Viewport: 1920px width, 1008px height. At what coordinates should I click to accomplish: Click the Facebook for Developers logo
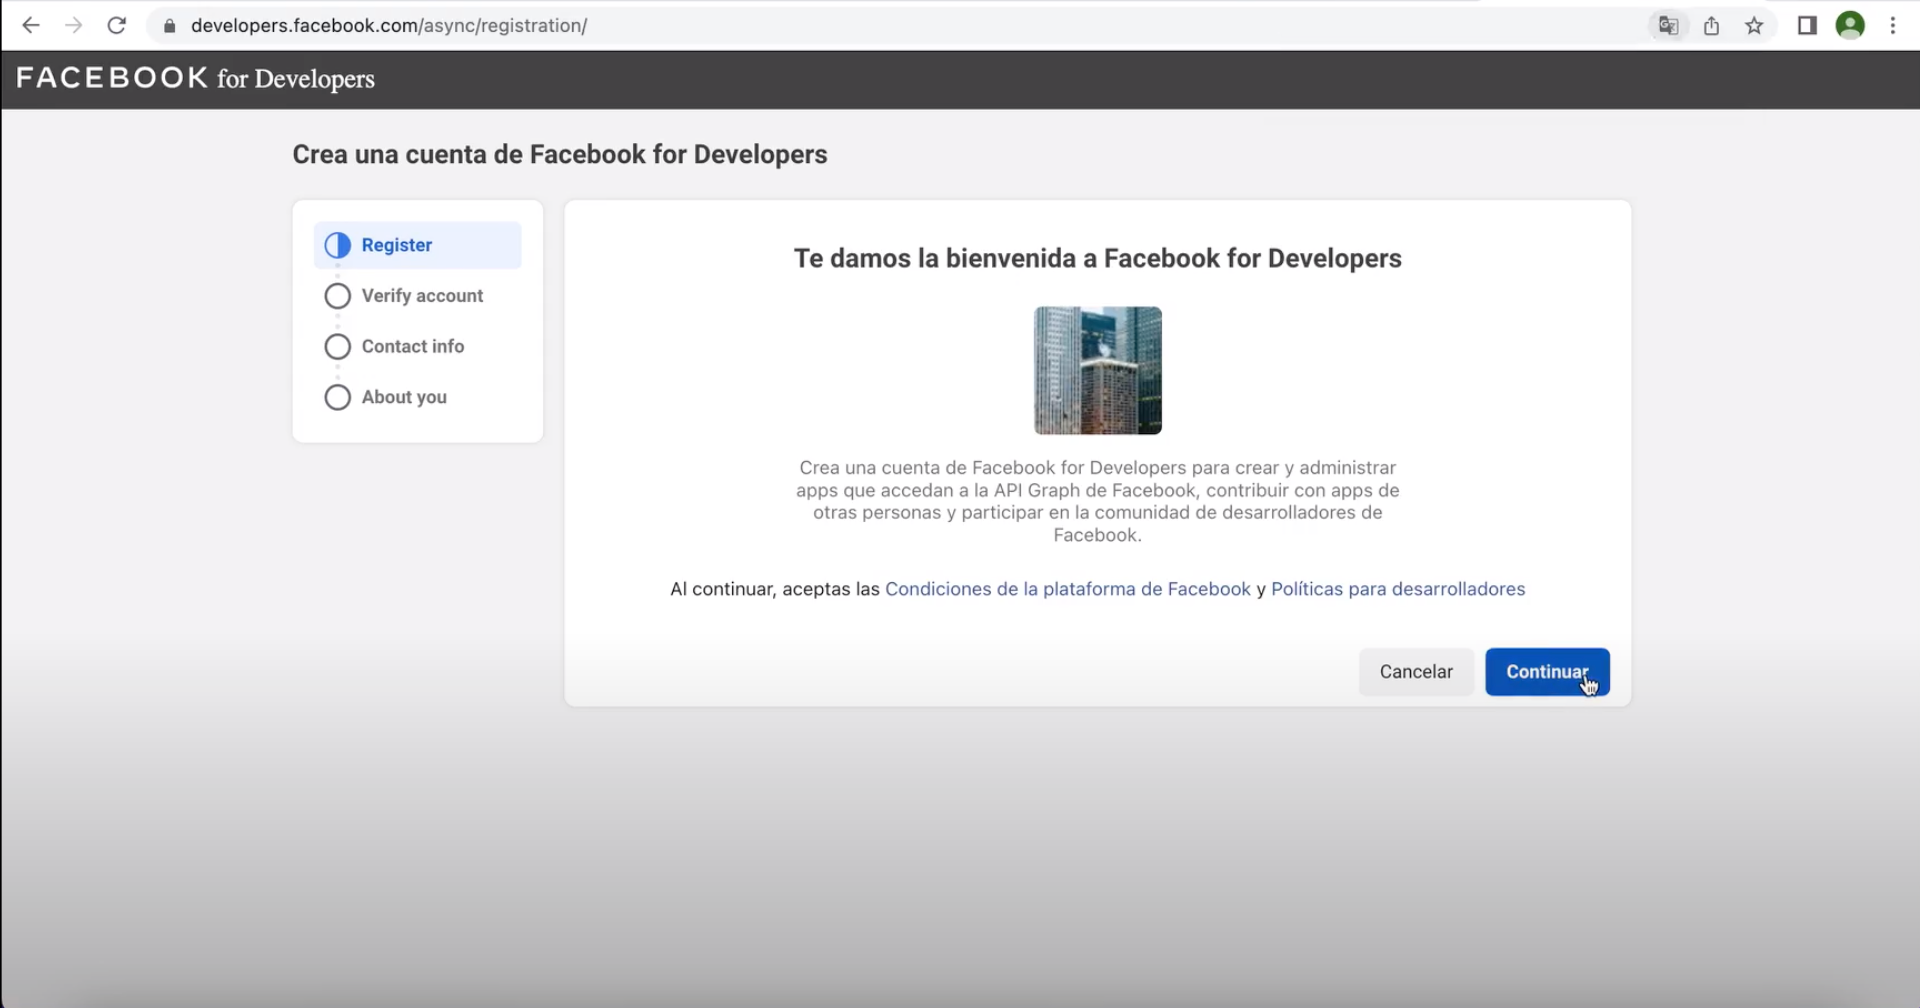click(195, 78)
